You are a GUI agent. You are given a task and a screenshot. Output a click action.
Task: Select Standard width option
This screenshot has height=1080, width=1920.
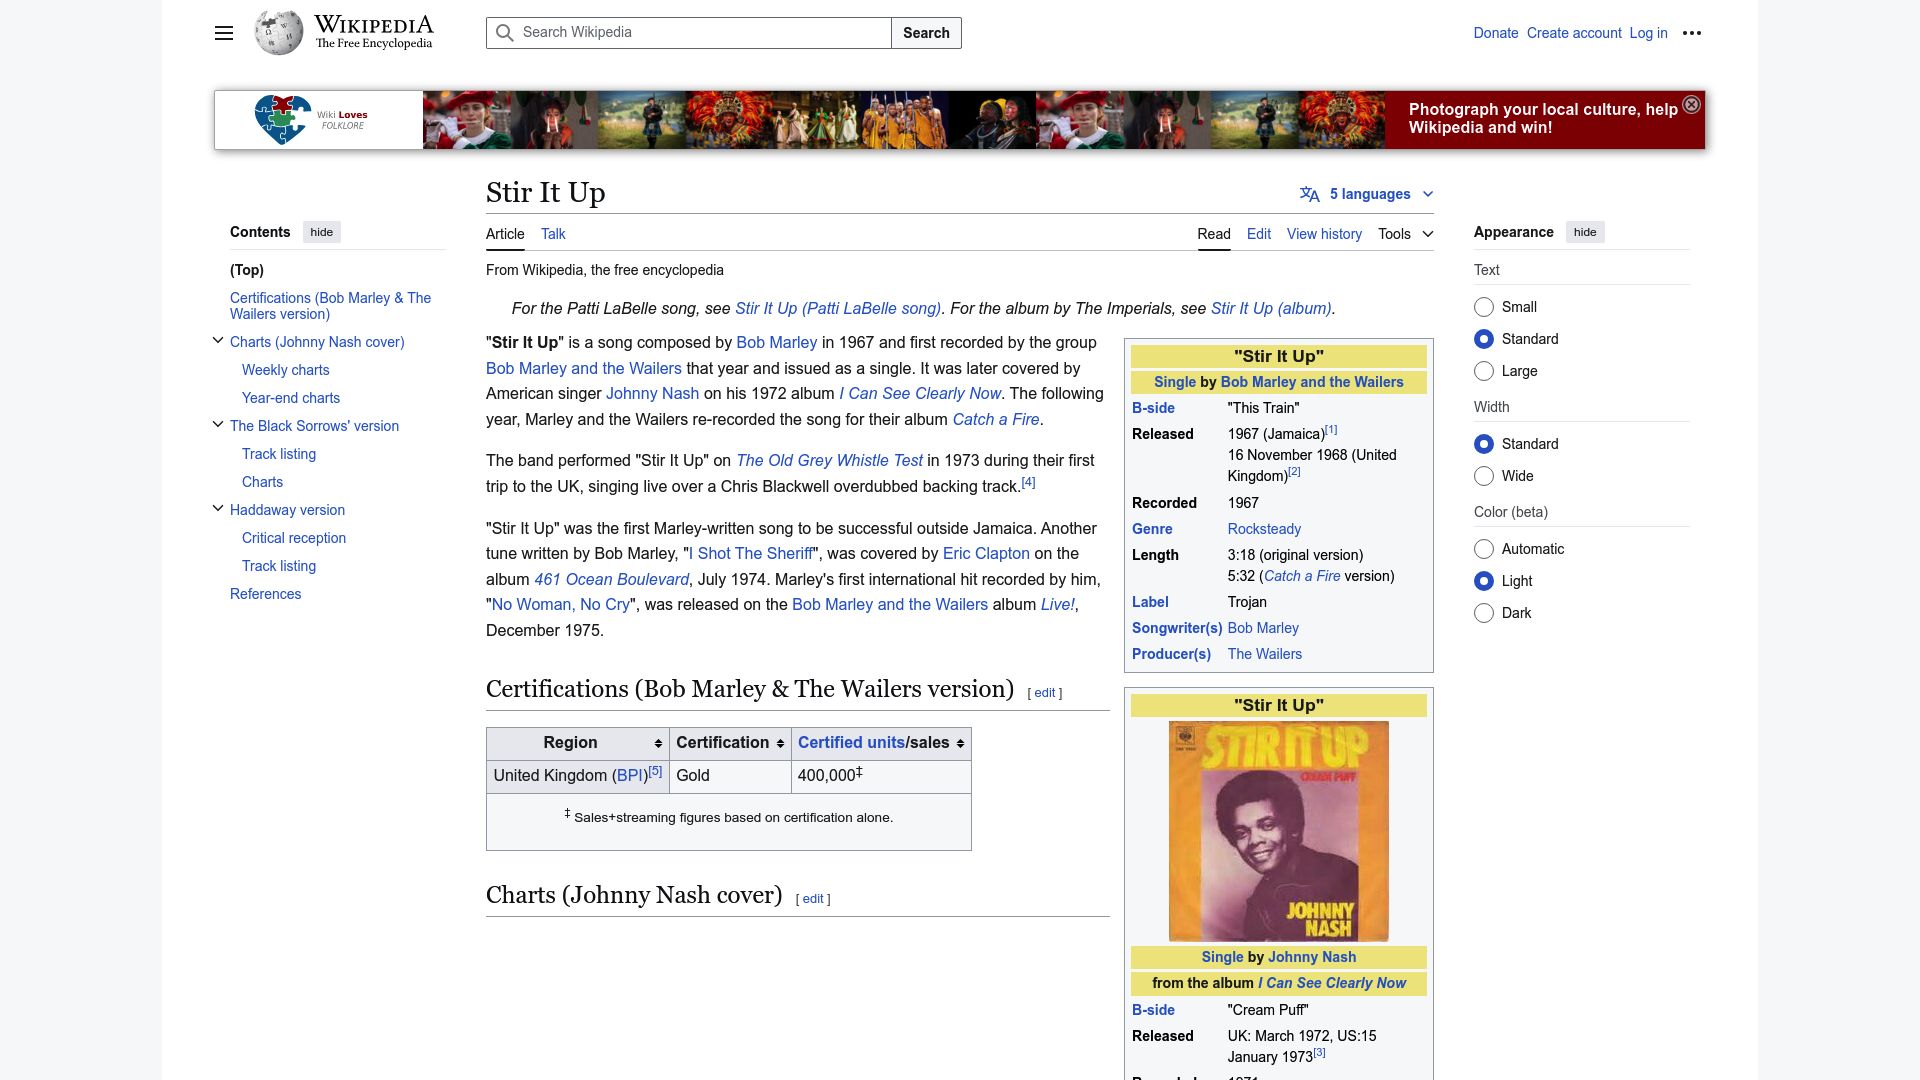(1484, 444)
